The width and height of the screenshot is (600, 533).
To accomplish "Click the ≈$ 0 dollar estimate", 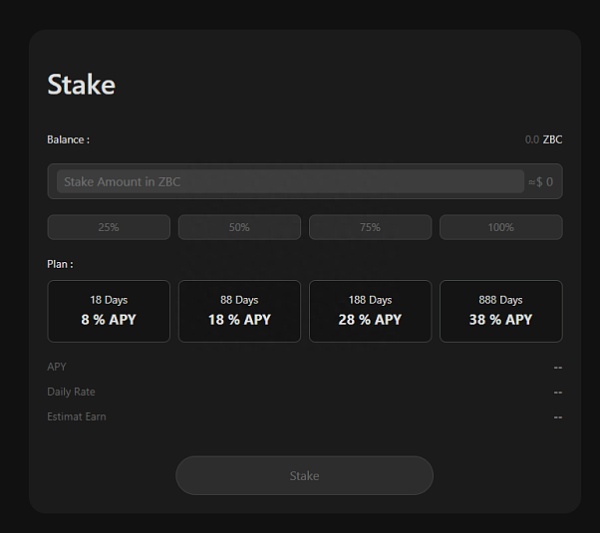I will point(540,182).
